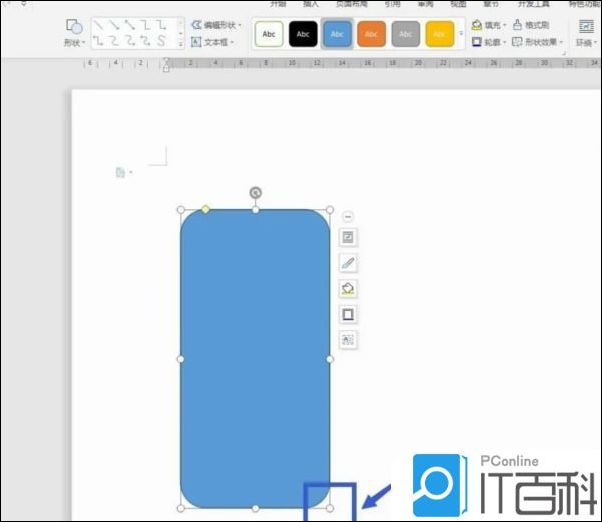Screen dimensions: 602x522
Task: Select the double-arrow line shape
Action: [x=130, y=26]
